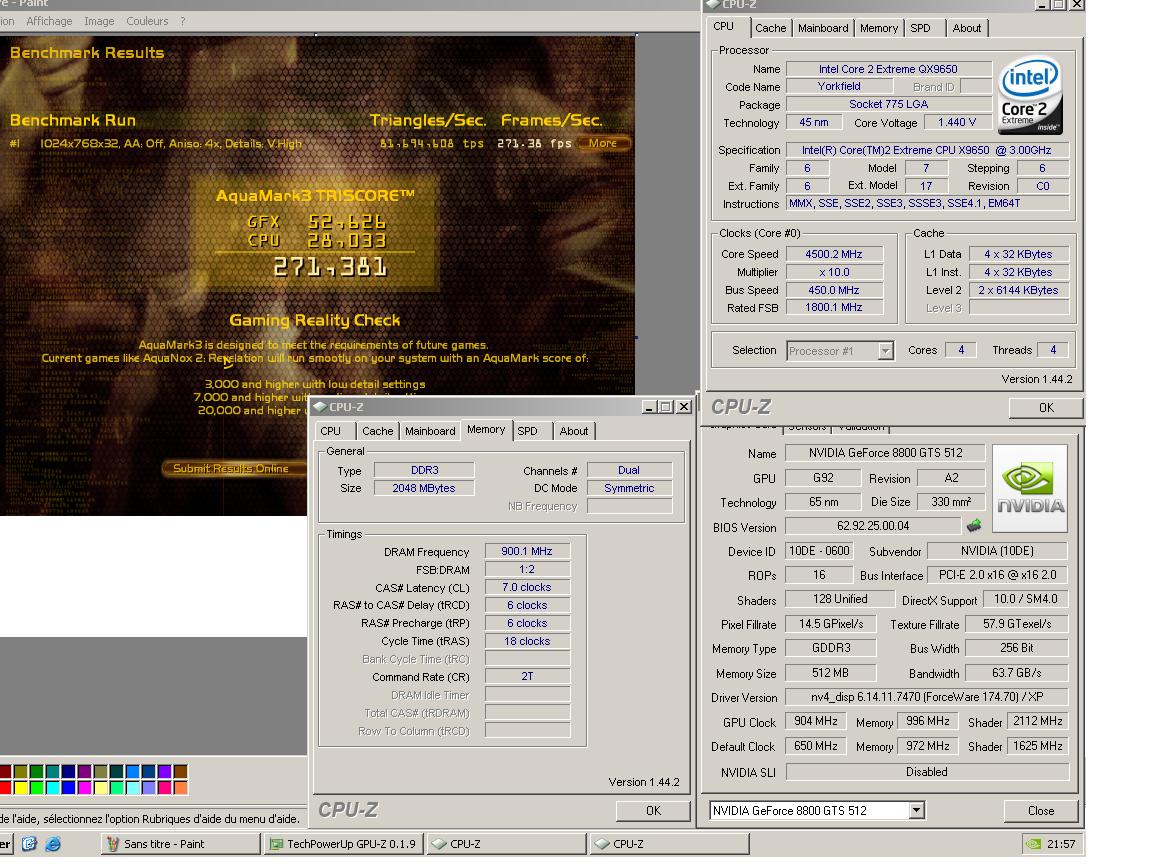This screenshot has width=1152, height=864.
Task: Click Submit Results Online in AquaMark
Action: coord(231,469)
